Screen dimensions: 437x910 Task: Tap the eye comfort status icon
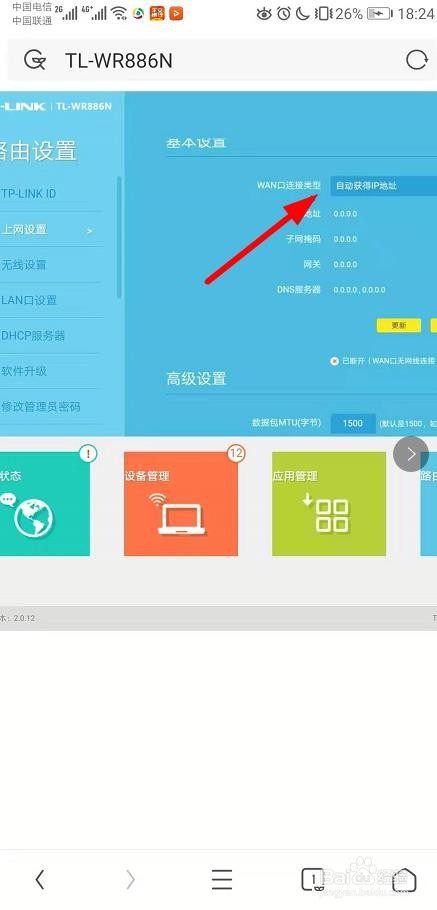[264, 13]
